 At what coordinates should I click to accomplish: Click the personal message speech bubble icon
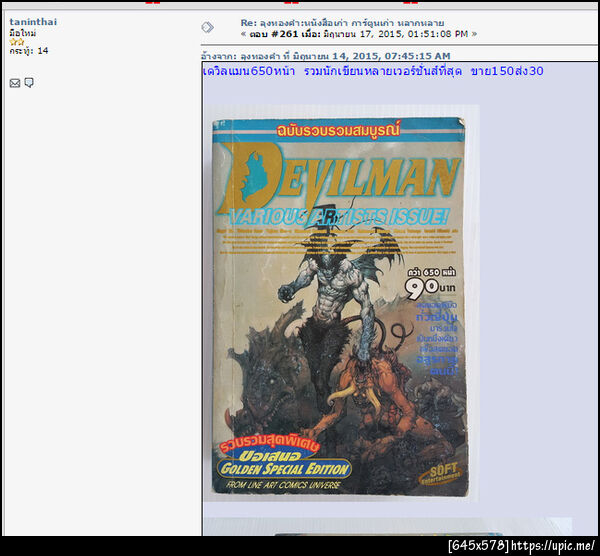29,83
